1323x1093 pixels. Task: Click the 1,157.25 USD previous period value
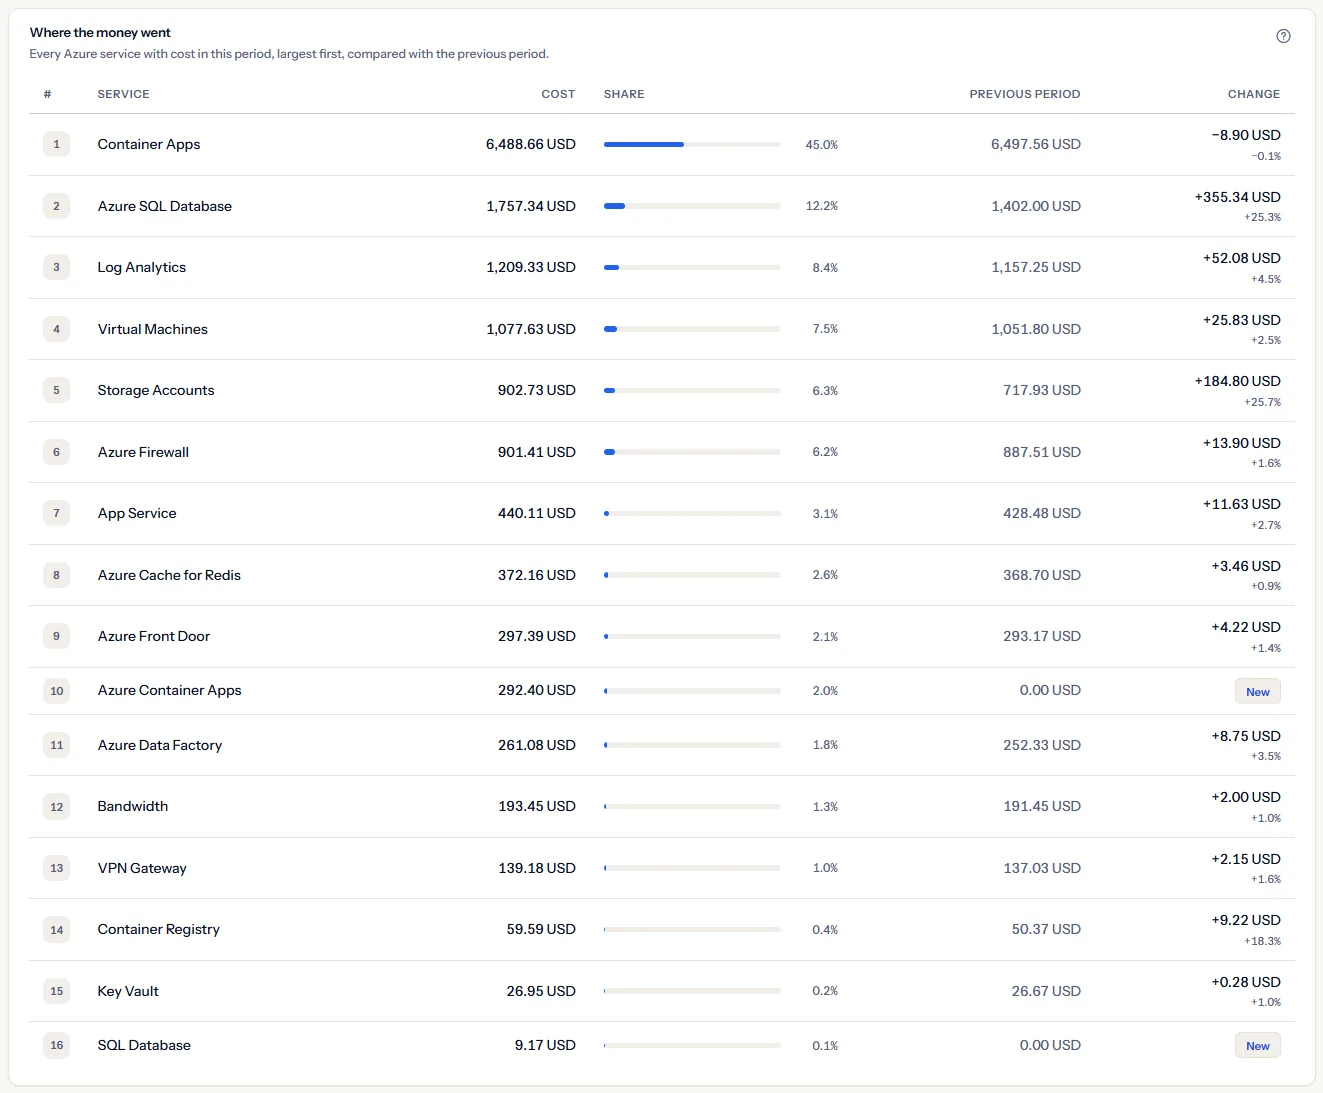[1036, 267]
